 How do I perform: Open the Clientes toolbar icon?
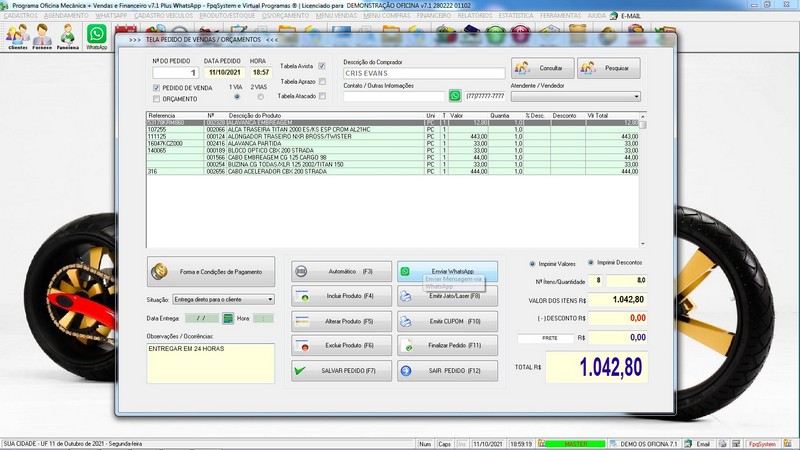[x=17, y=37]
